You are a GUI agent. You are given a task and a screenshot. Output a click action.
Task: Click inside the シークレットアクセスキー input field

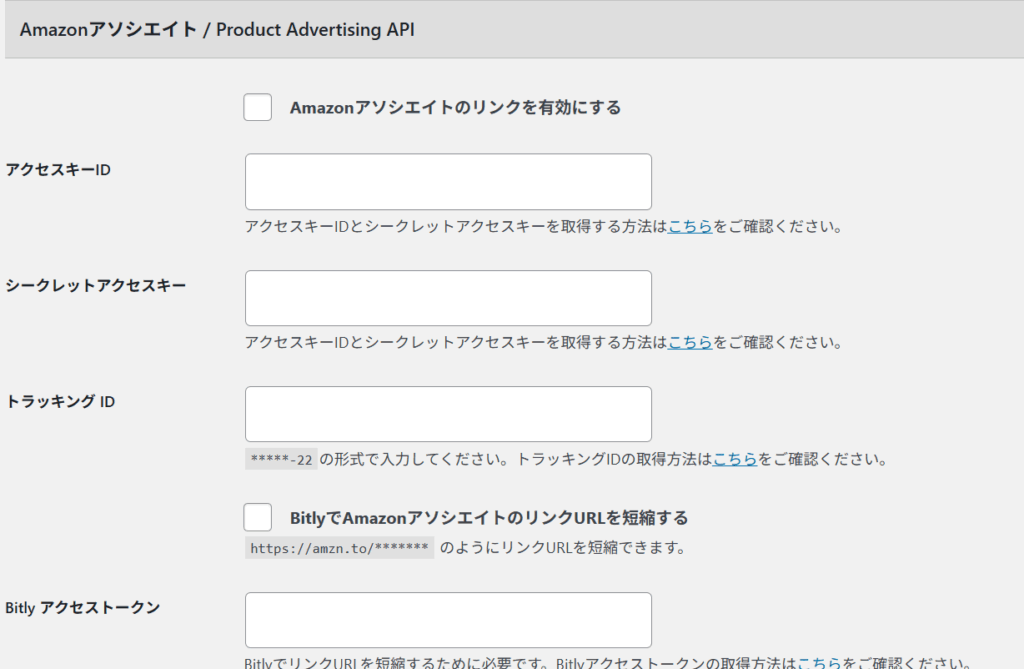point(448,297)
